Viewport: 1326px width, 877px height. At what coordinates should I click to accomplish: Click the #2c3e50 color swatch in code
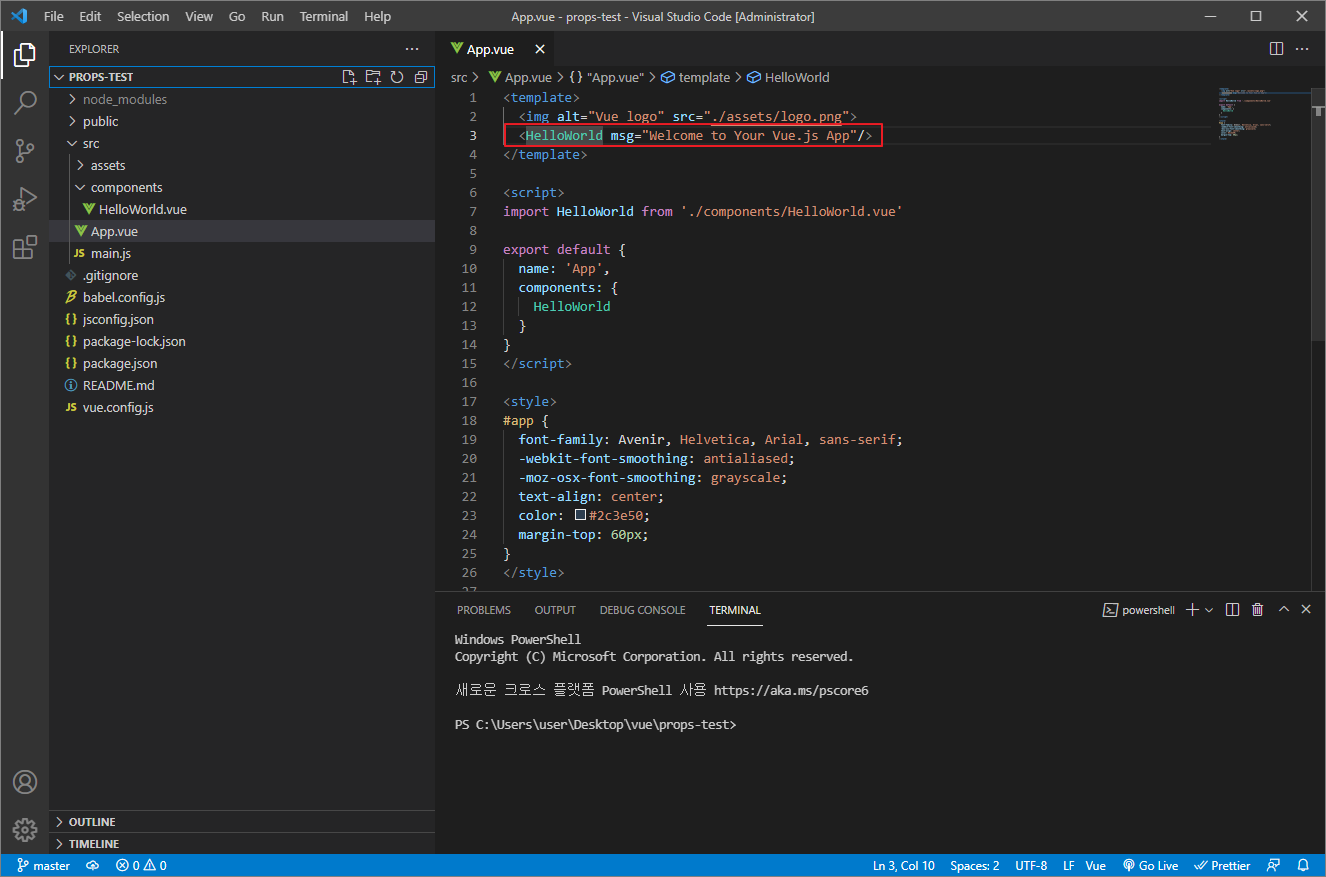tap(580, 516)
